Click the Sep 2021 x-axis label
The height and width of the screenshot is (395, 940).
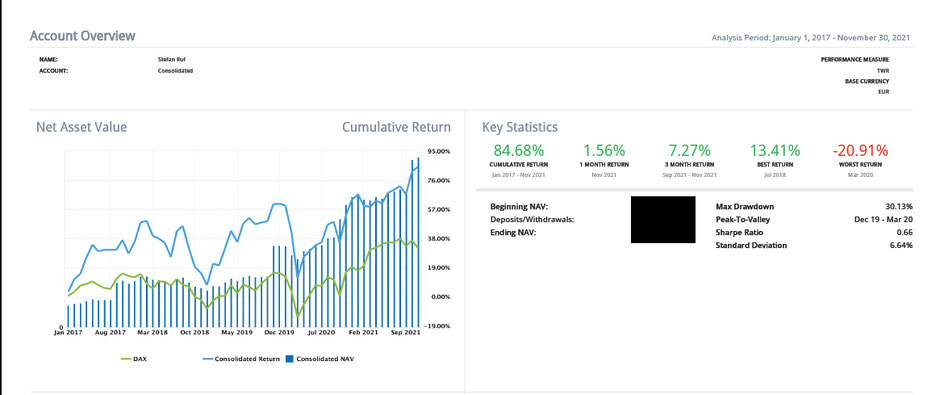406,332
